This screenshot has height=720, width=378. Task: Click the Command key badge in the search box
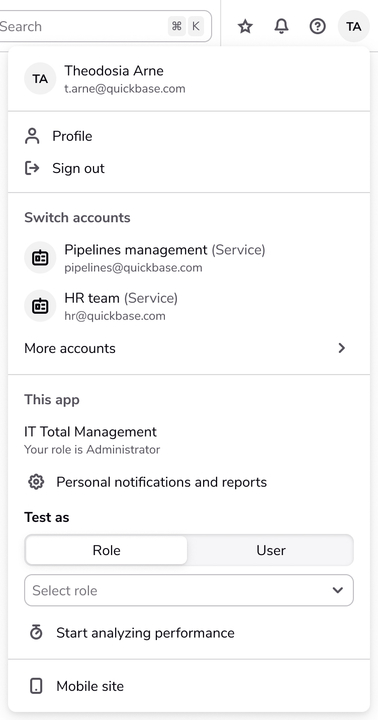coord(176,26)
